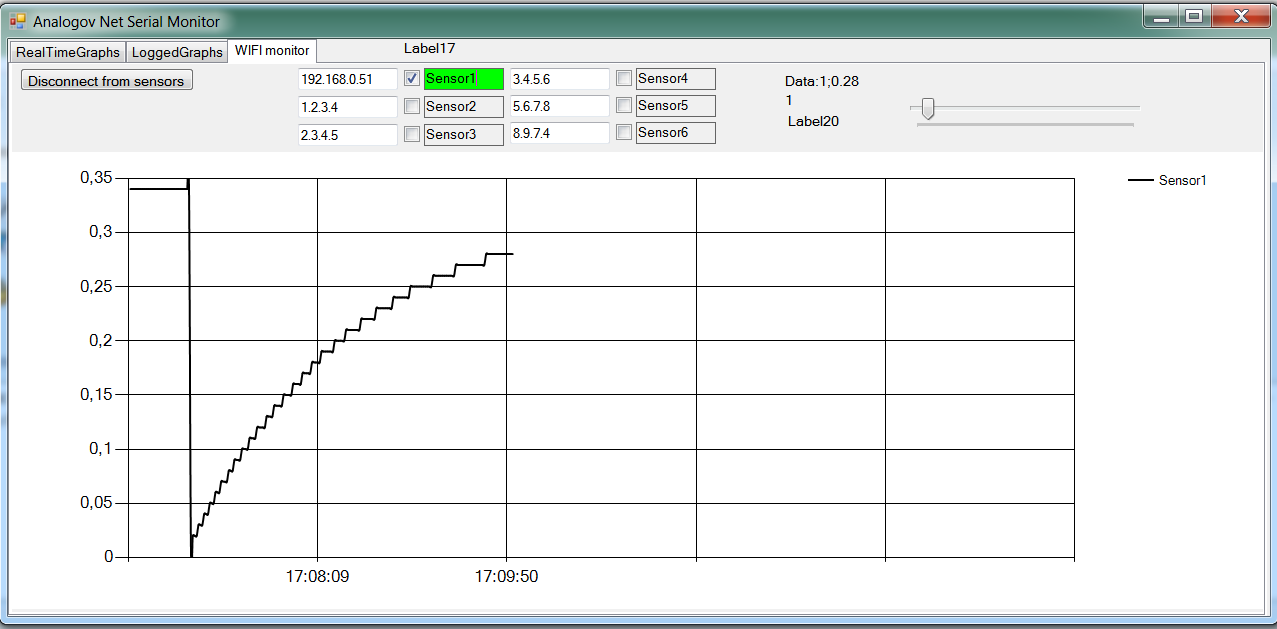Check the Sensor4 checkbox

[624, 78]
